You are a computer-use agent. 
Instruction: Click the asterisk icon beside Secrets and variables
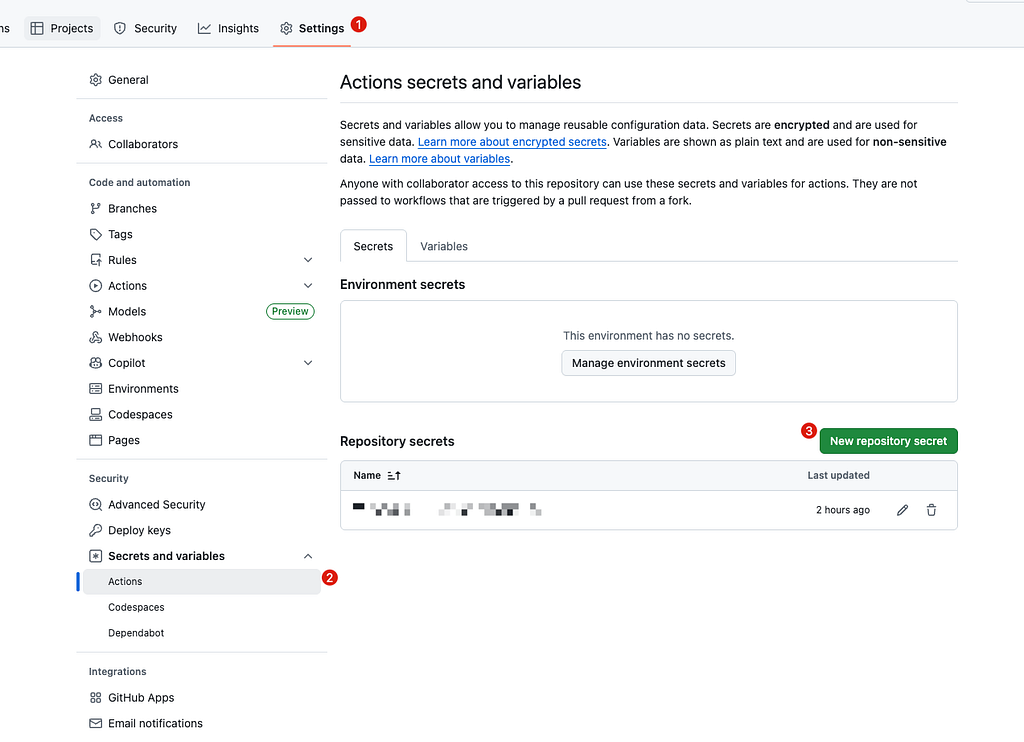click(95, 556)
